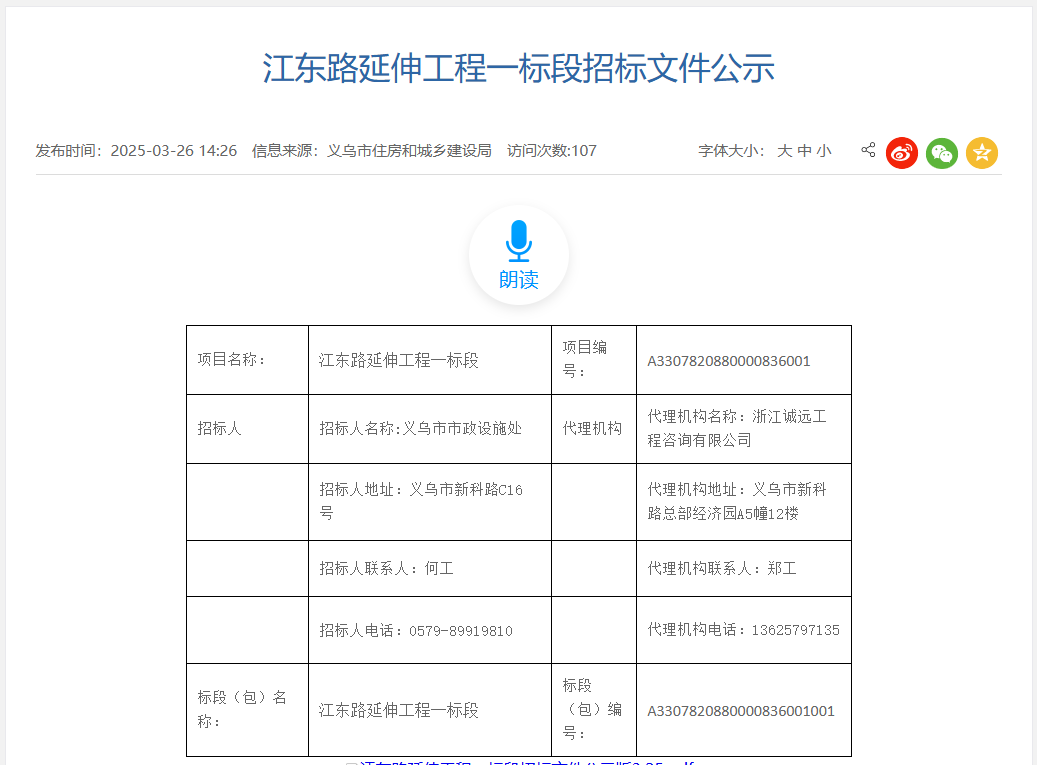Open the attachment link below the table
This screenshot has width=1037, height=765.
tap(526, 762)
